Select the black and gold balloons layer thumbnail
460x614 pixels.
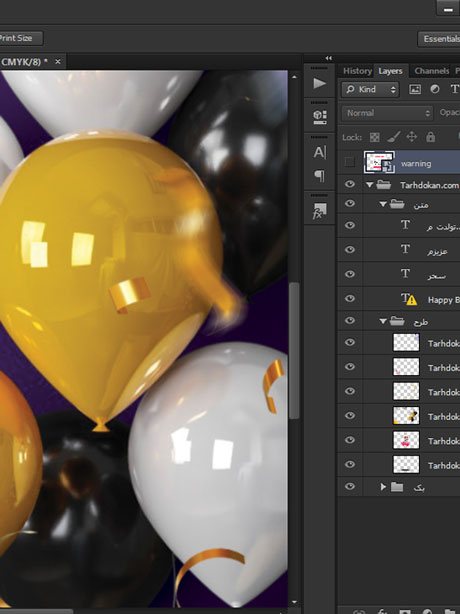[406, 415]
